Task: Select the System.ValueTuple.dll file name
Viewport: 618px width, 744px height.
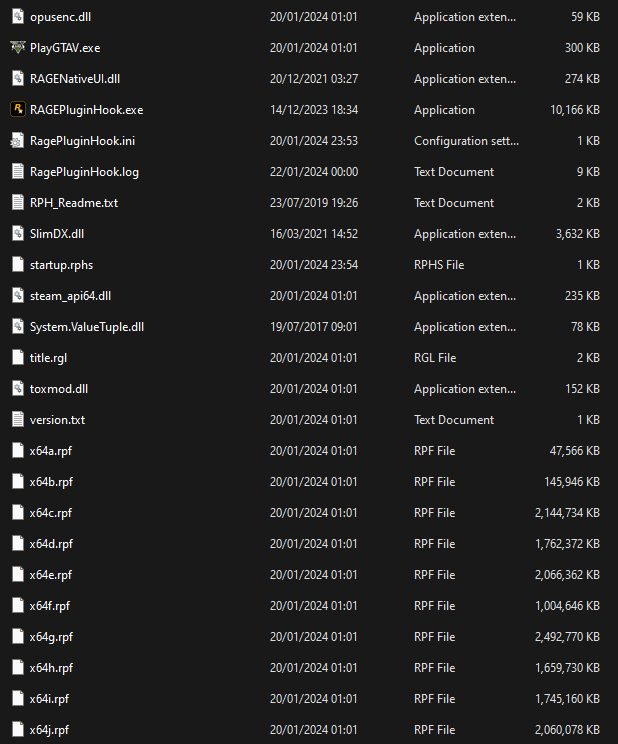Action: tap(80, 327)
